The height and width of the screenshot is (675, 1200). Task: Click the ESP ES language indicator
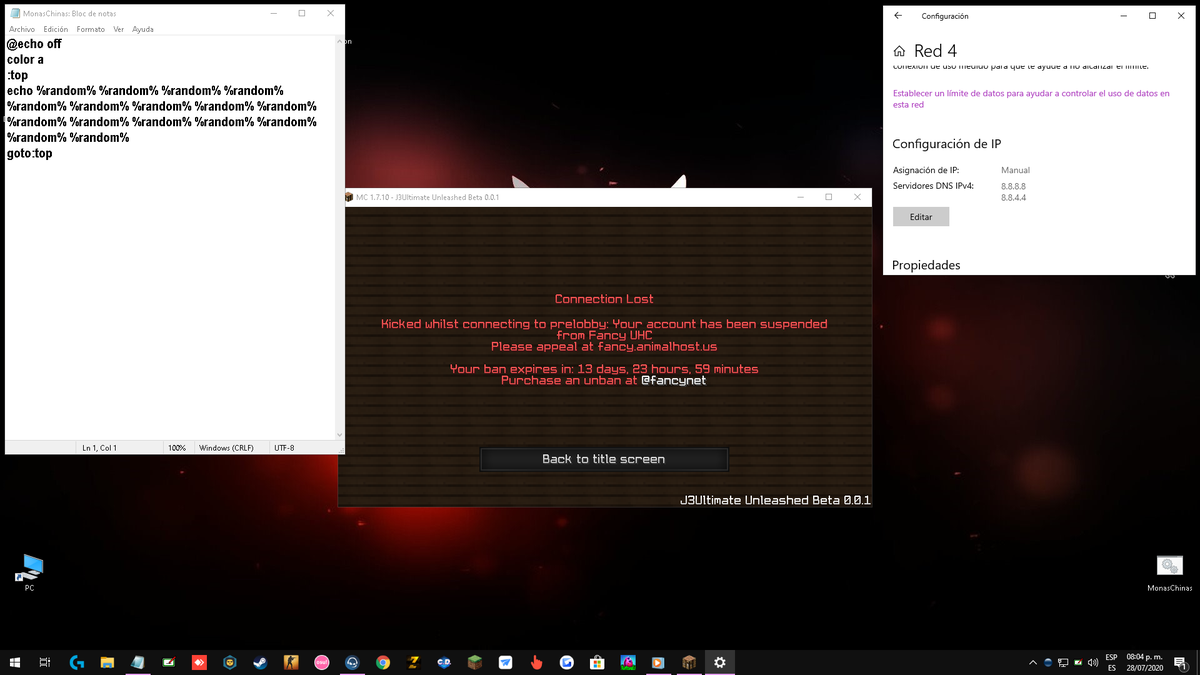[1112, 662]
